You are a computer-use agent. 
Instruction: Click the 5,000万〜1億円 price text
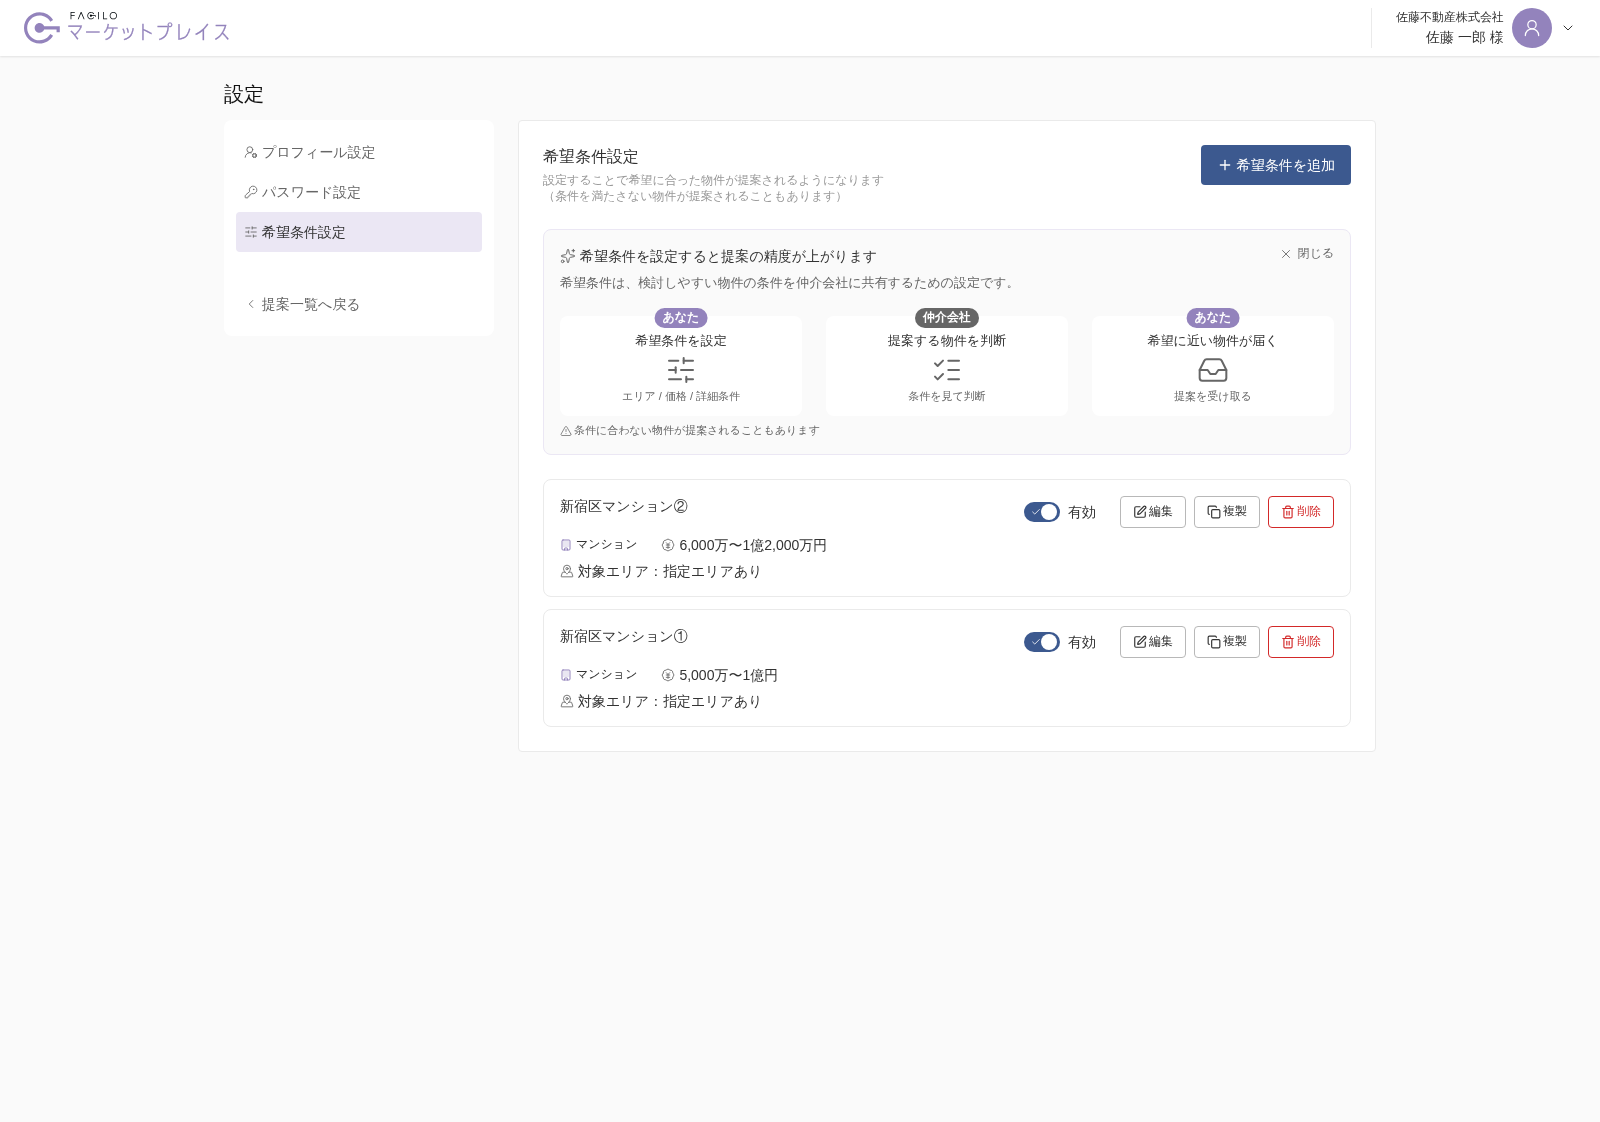click(729, 675)
